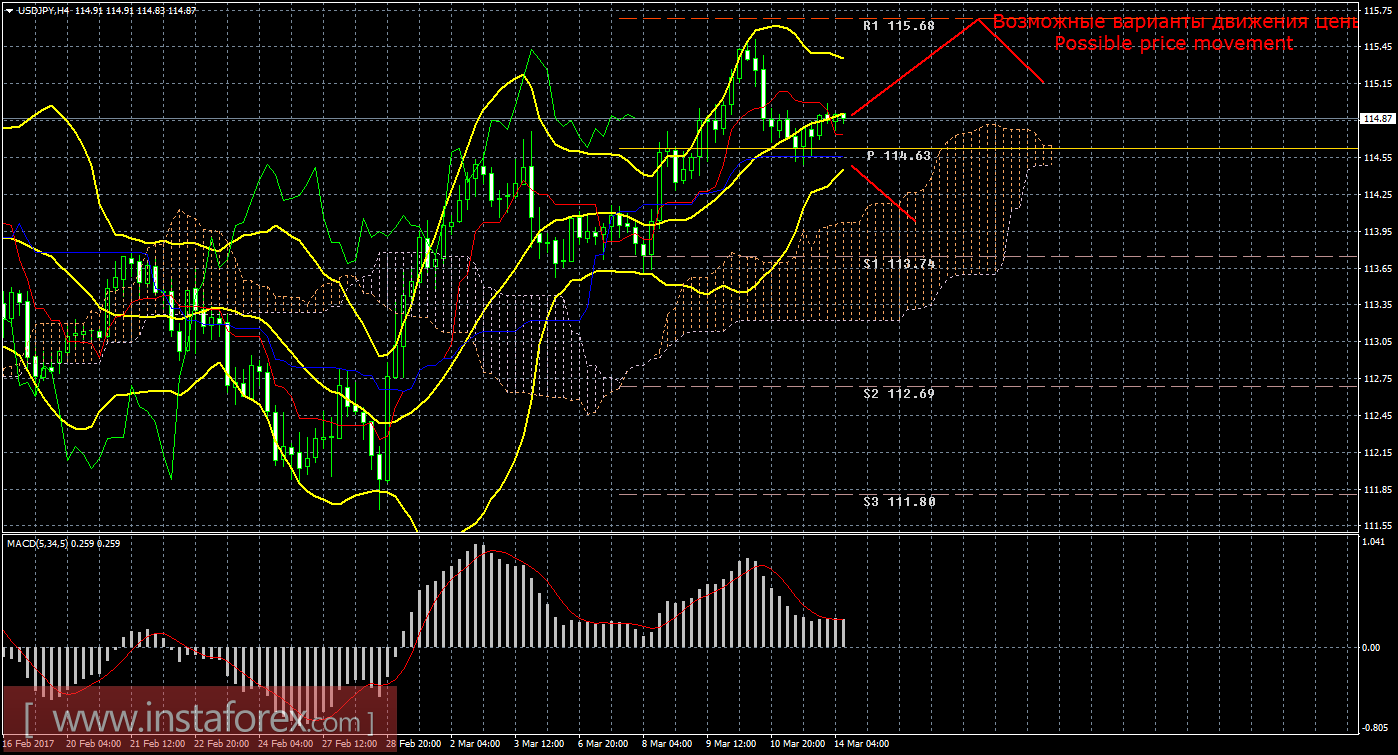
Task: Click the 6 Mar 20:00 time axis label
Action: 604,745
